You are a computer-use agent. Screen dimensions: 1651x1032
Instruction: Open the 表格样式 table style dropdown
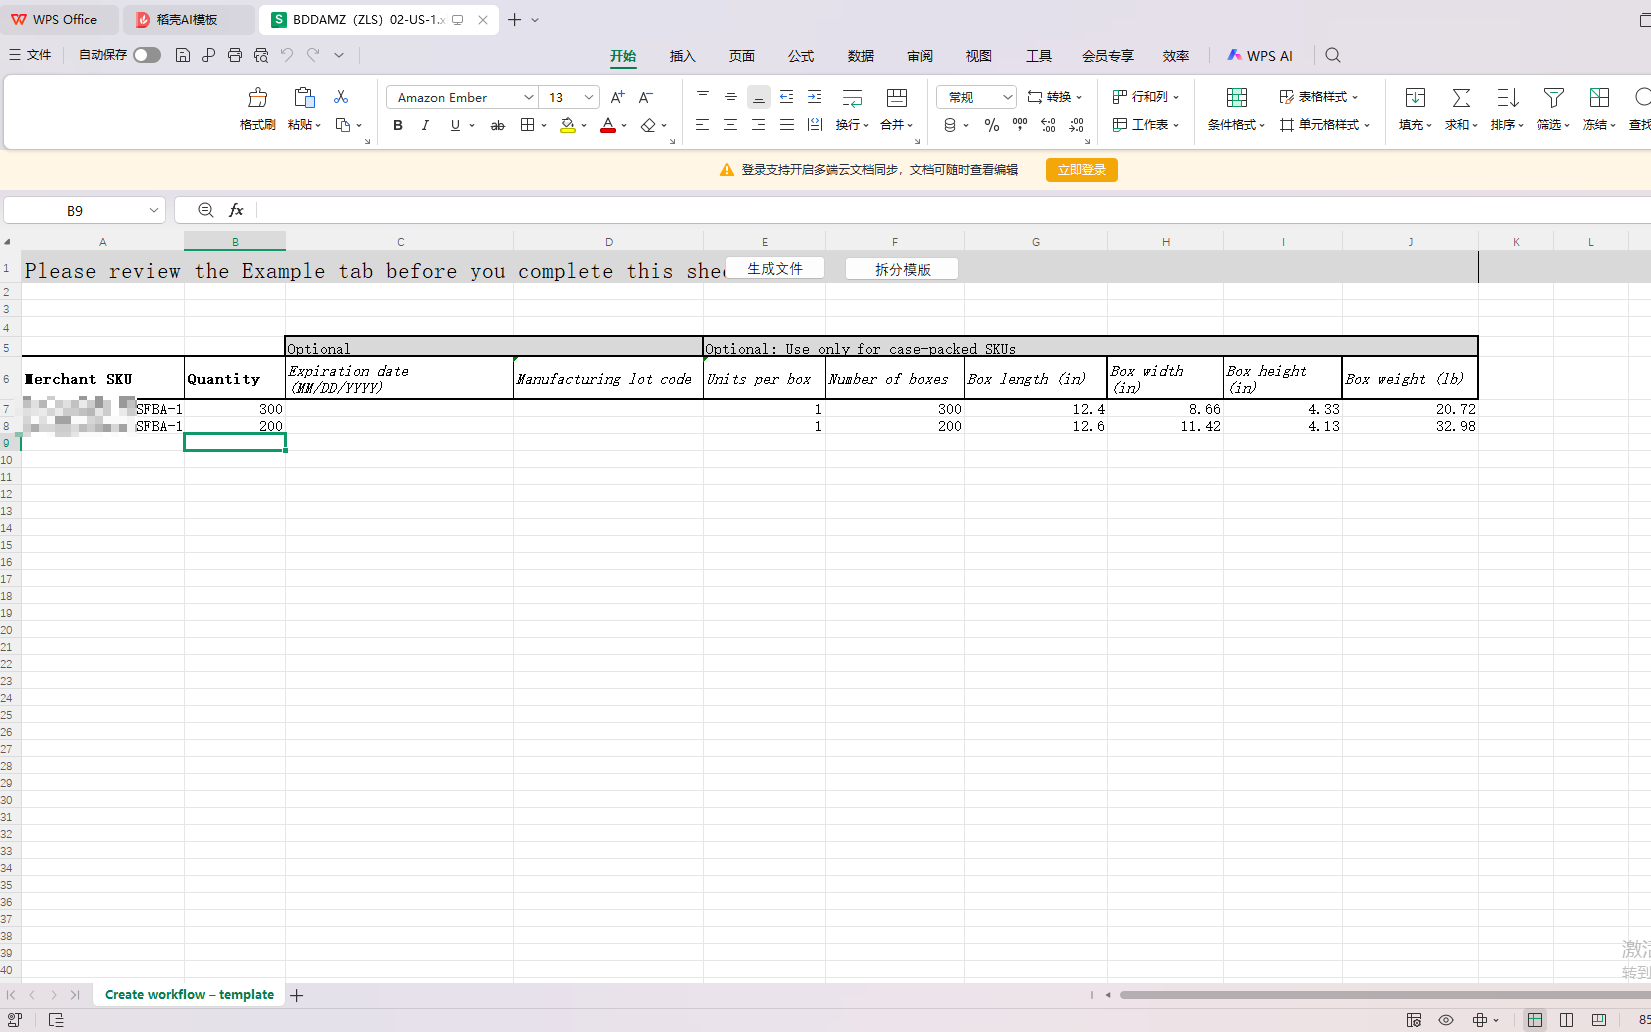point(1319,97)
